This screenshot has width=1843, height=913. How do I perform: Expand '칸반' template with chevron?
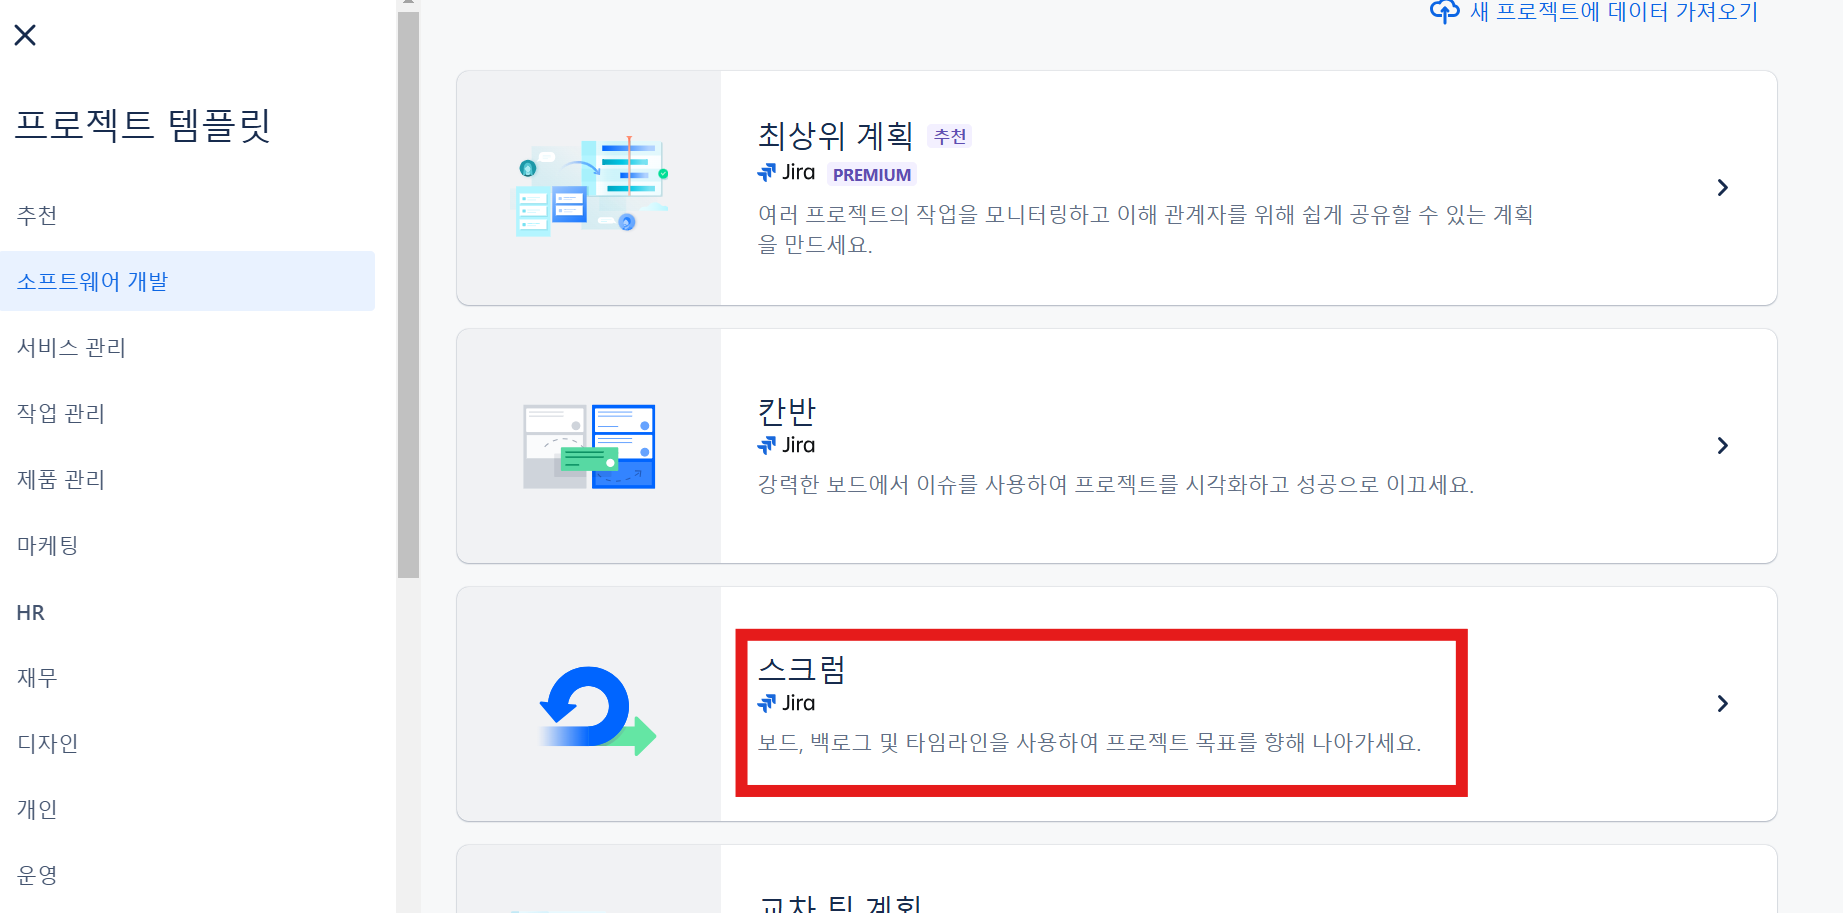(x=1722, y=446)
